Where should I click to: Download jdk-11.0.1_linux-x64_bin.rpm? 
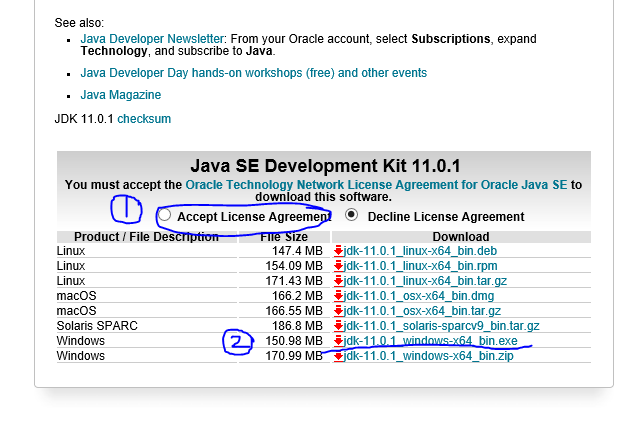(x=421, y=266)
